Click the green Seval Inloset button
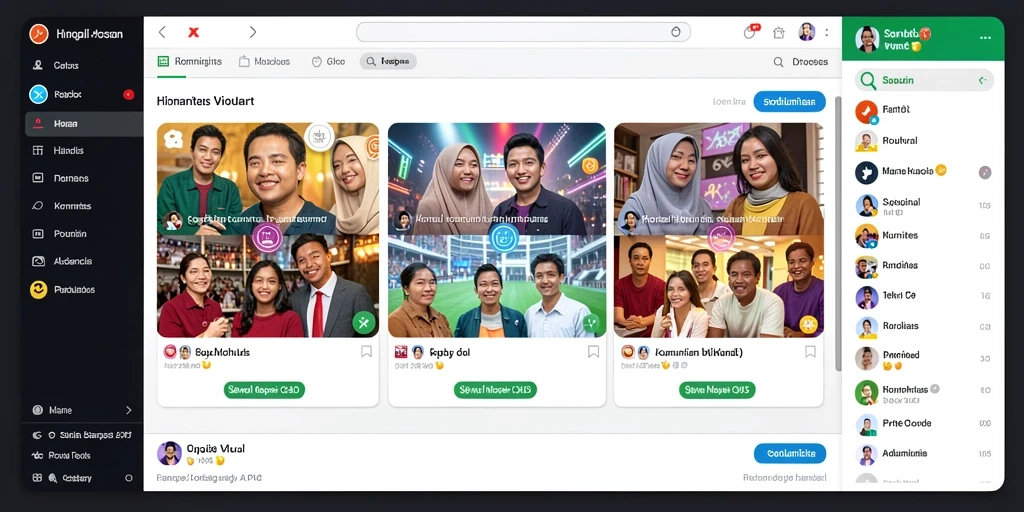Screen dimensions: 1024x512 495,390
